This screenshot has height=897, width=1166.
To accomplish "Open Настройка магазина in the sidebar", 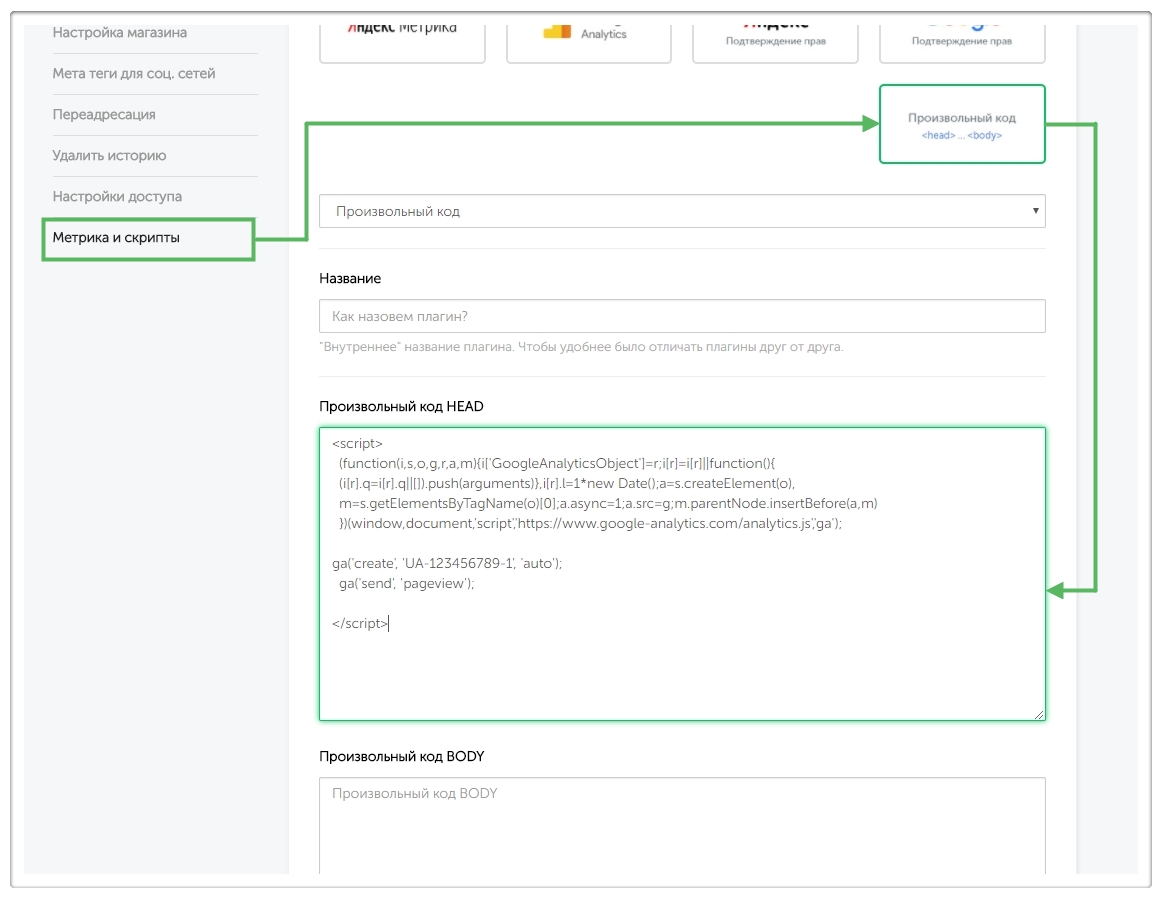I will 120,33.
